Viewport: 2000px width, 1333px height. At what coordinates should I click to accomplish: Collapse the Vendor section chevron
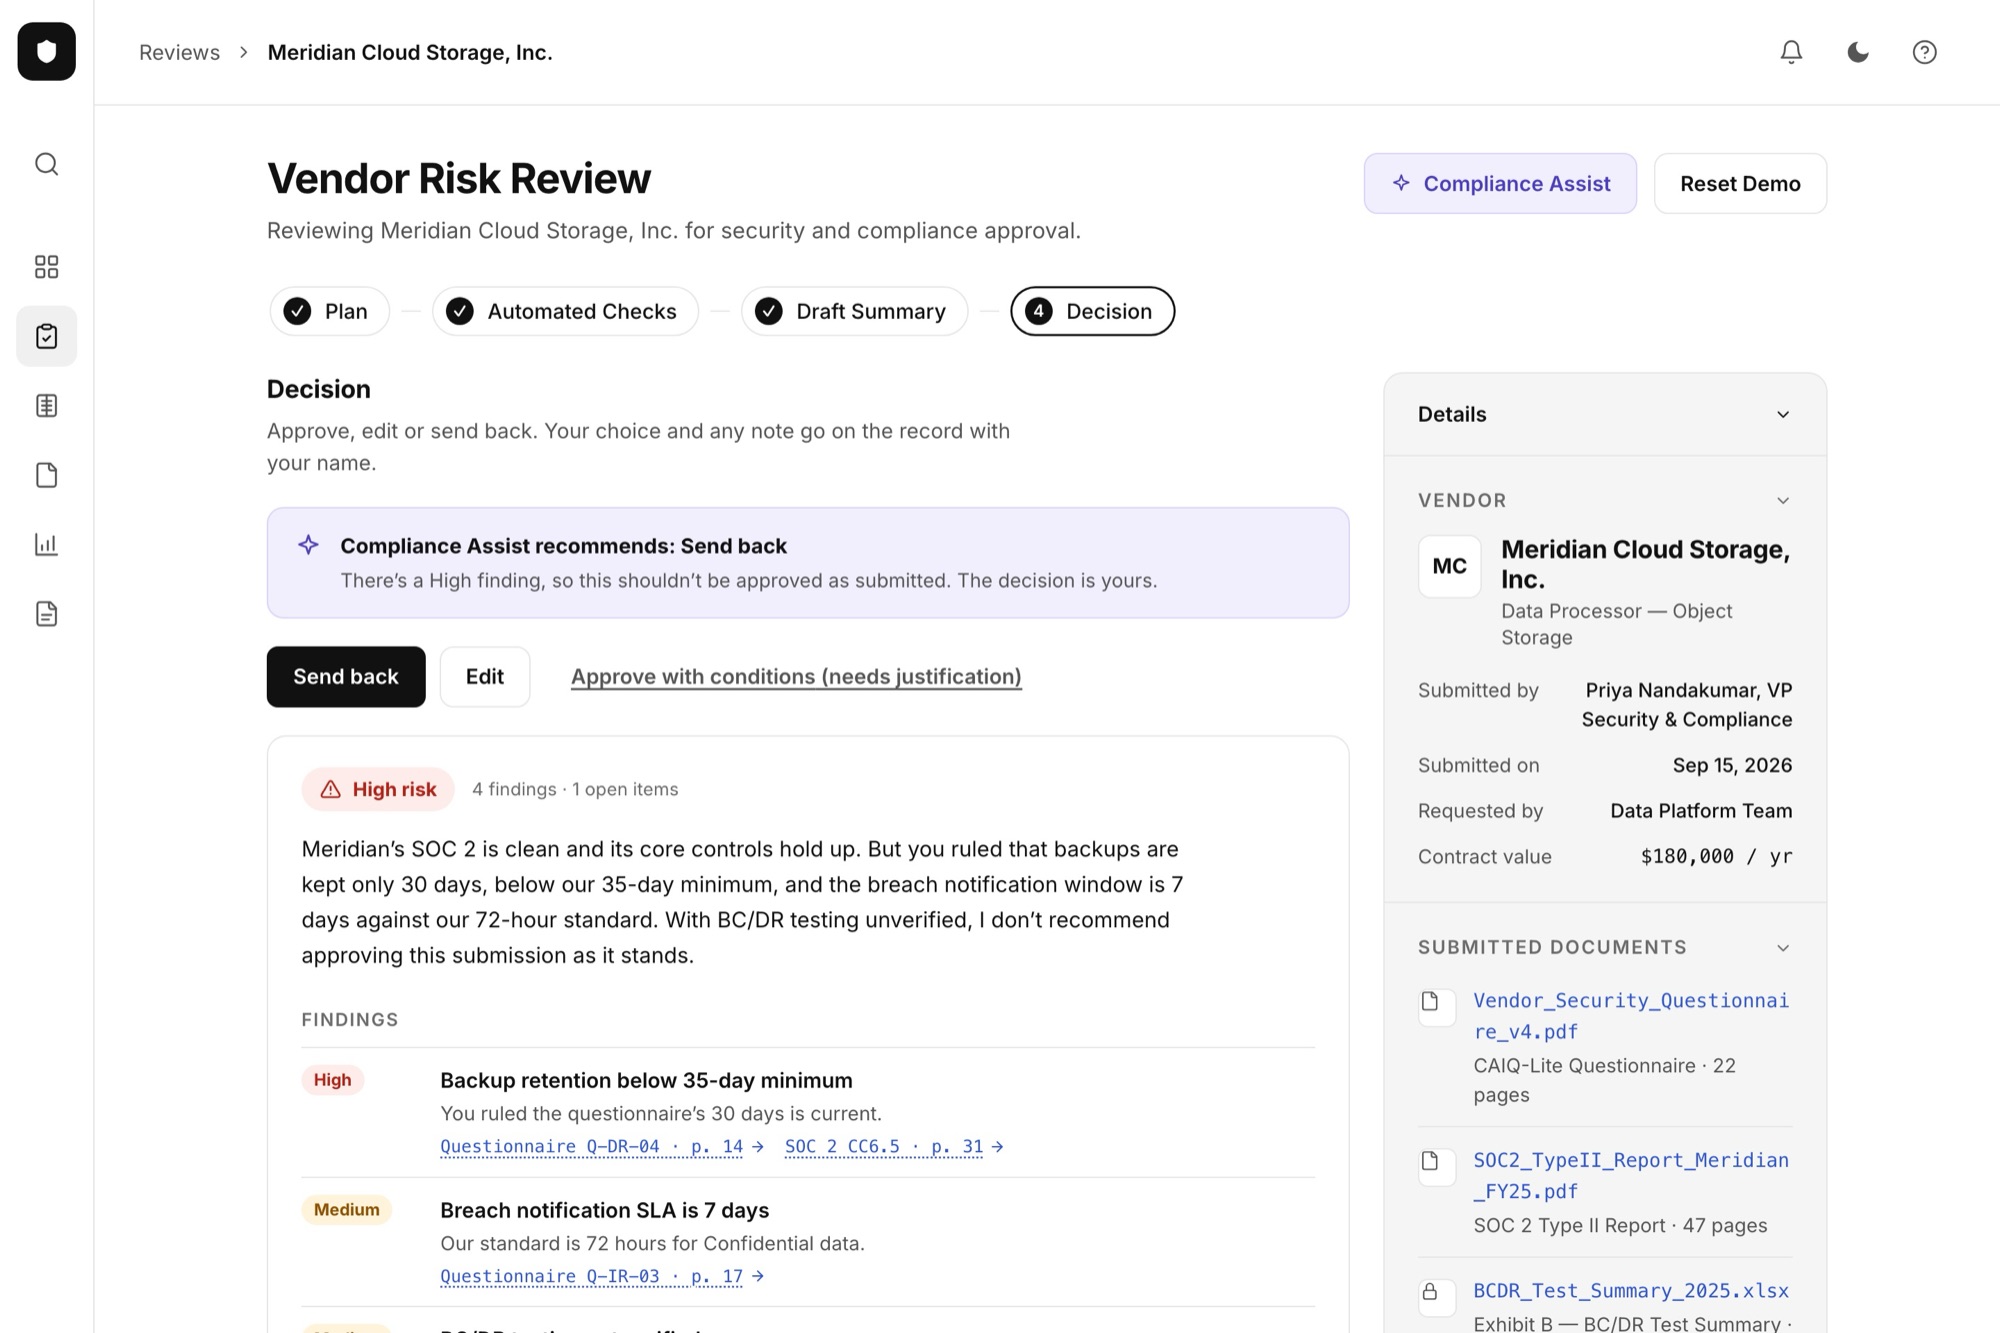click(1783, 500)
